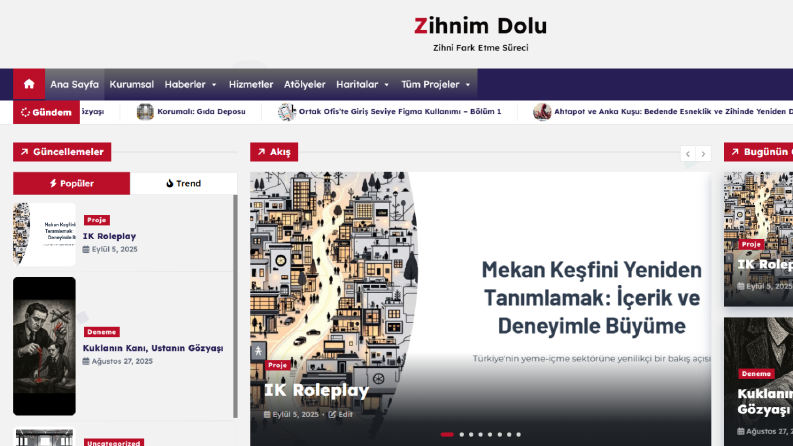Click the accessibility figure icon on slider
Viewport: 793px width, 446px height.
click(258, 350)
